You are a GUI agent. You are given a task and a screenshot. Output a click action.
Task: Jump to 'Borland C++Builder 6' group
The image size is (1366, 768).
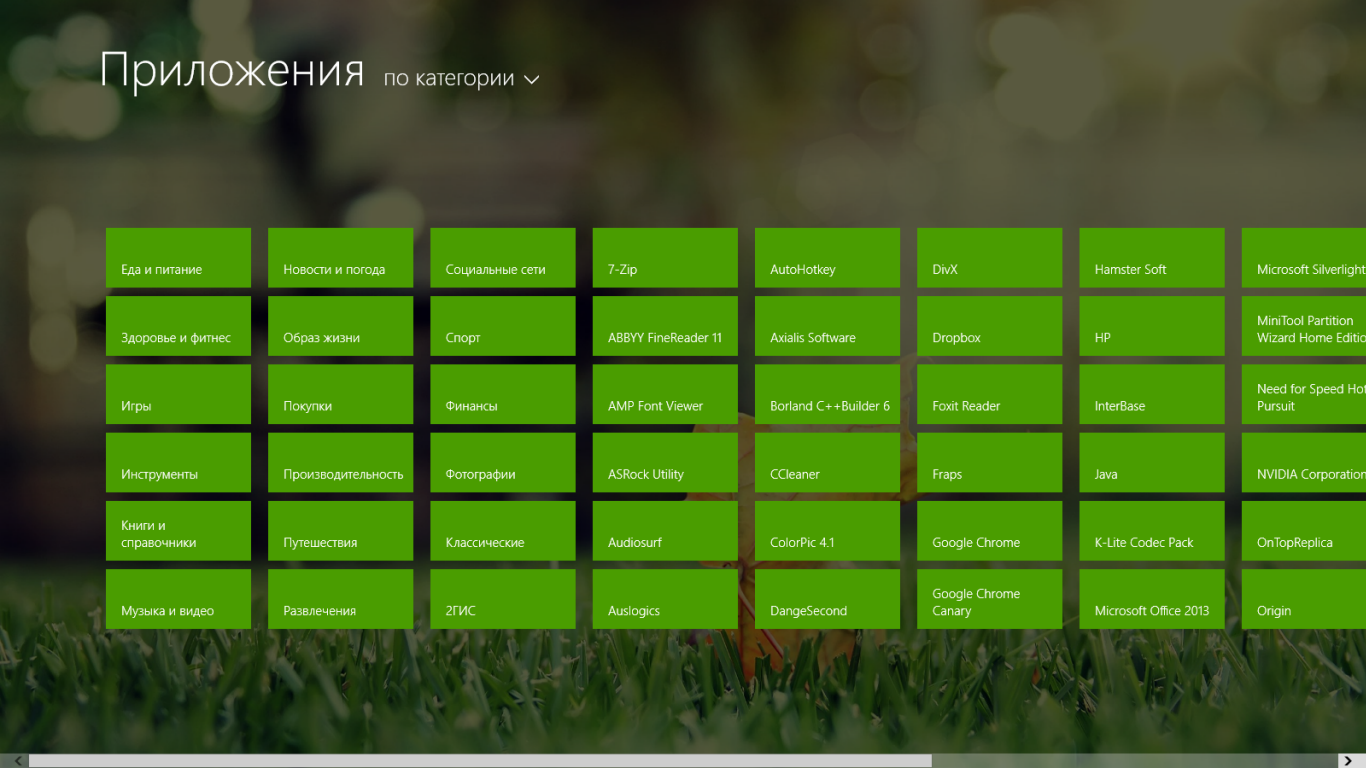[827, 394]
